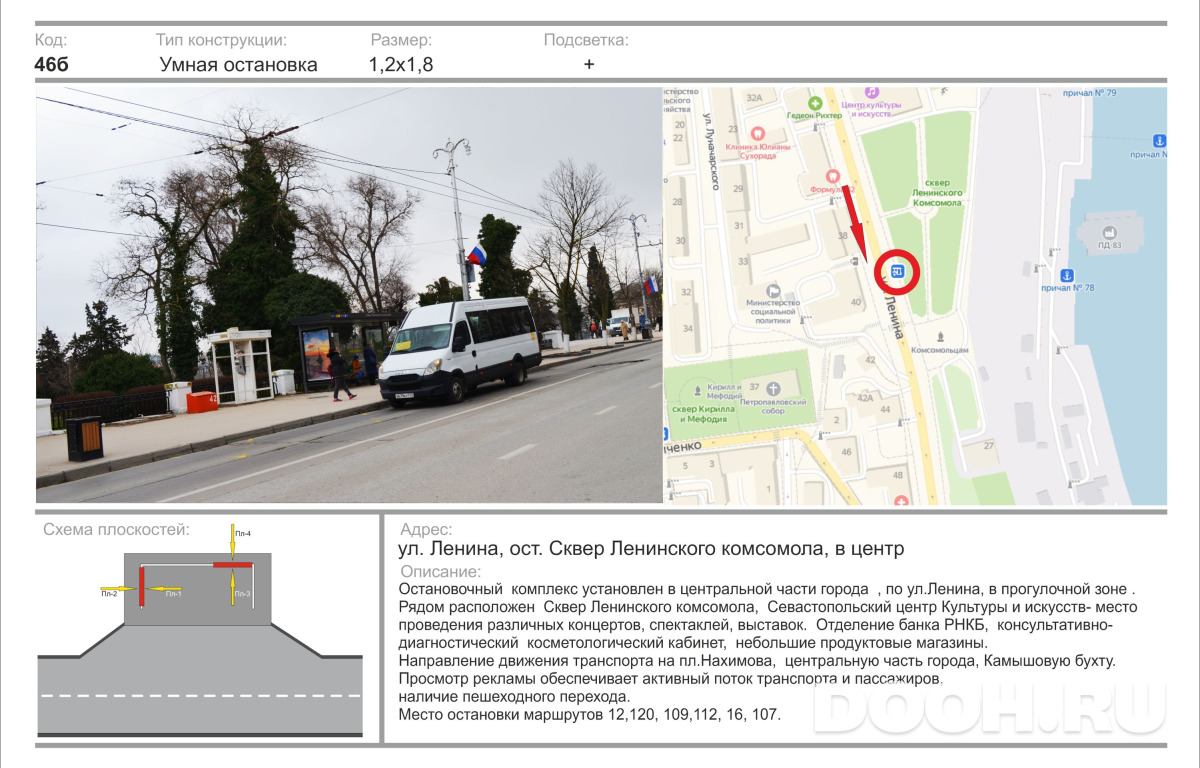1200x768 pixels.
Task: Select the причал № 79 map label
Action: point(1090,93)
